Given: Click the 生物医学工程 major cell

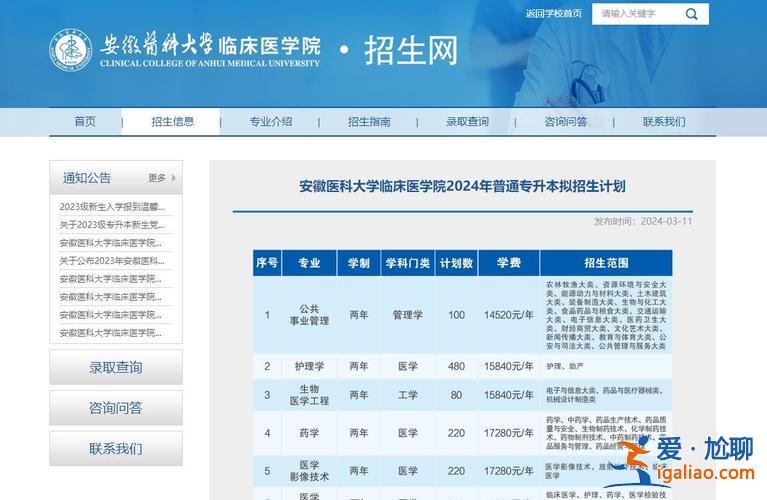Looking at the screenshot, I should (x=309, y=395).
